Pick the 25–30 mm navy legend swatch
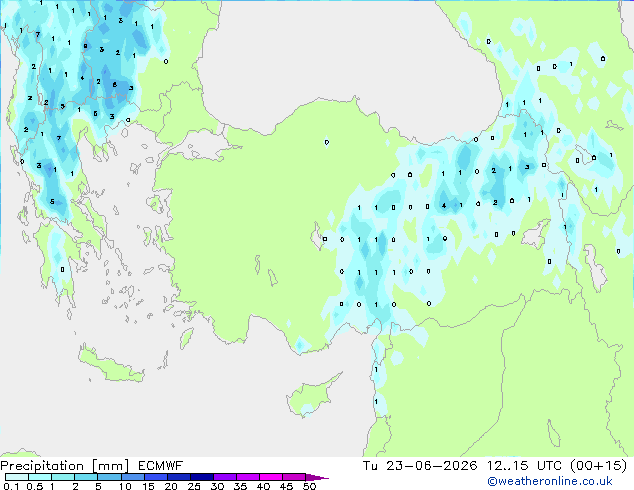Image resolution: width=634 pixels, height=490 pixels. click(x=202, y=477)
